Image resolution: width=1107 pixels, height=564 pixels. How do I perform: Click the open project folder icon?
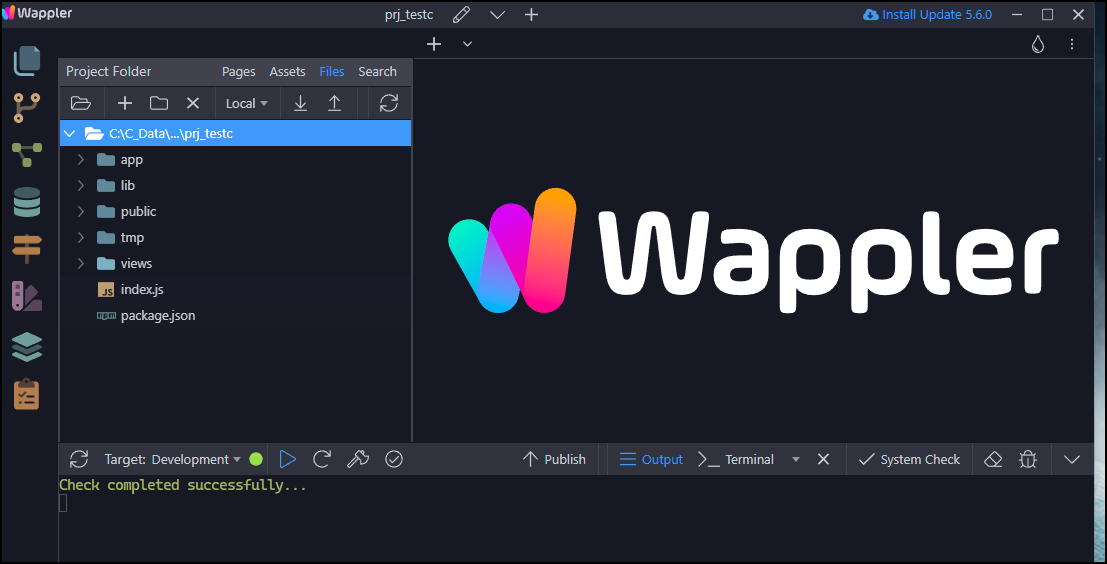coord(81,103)
